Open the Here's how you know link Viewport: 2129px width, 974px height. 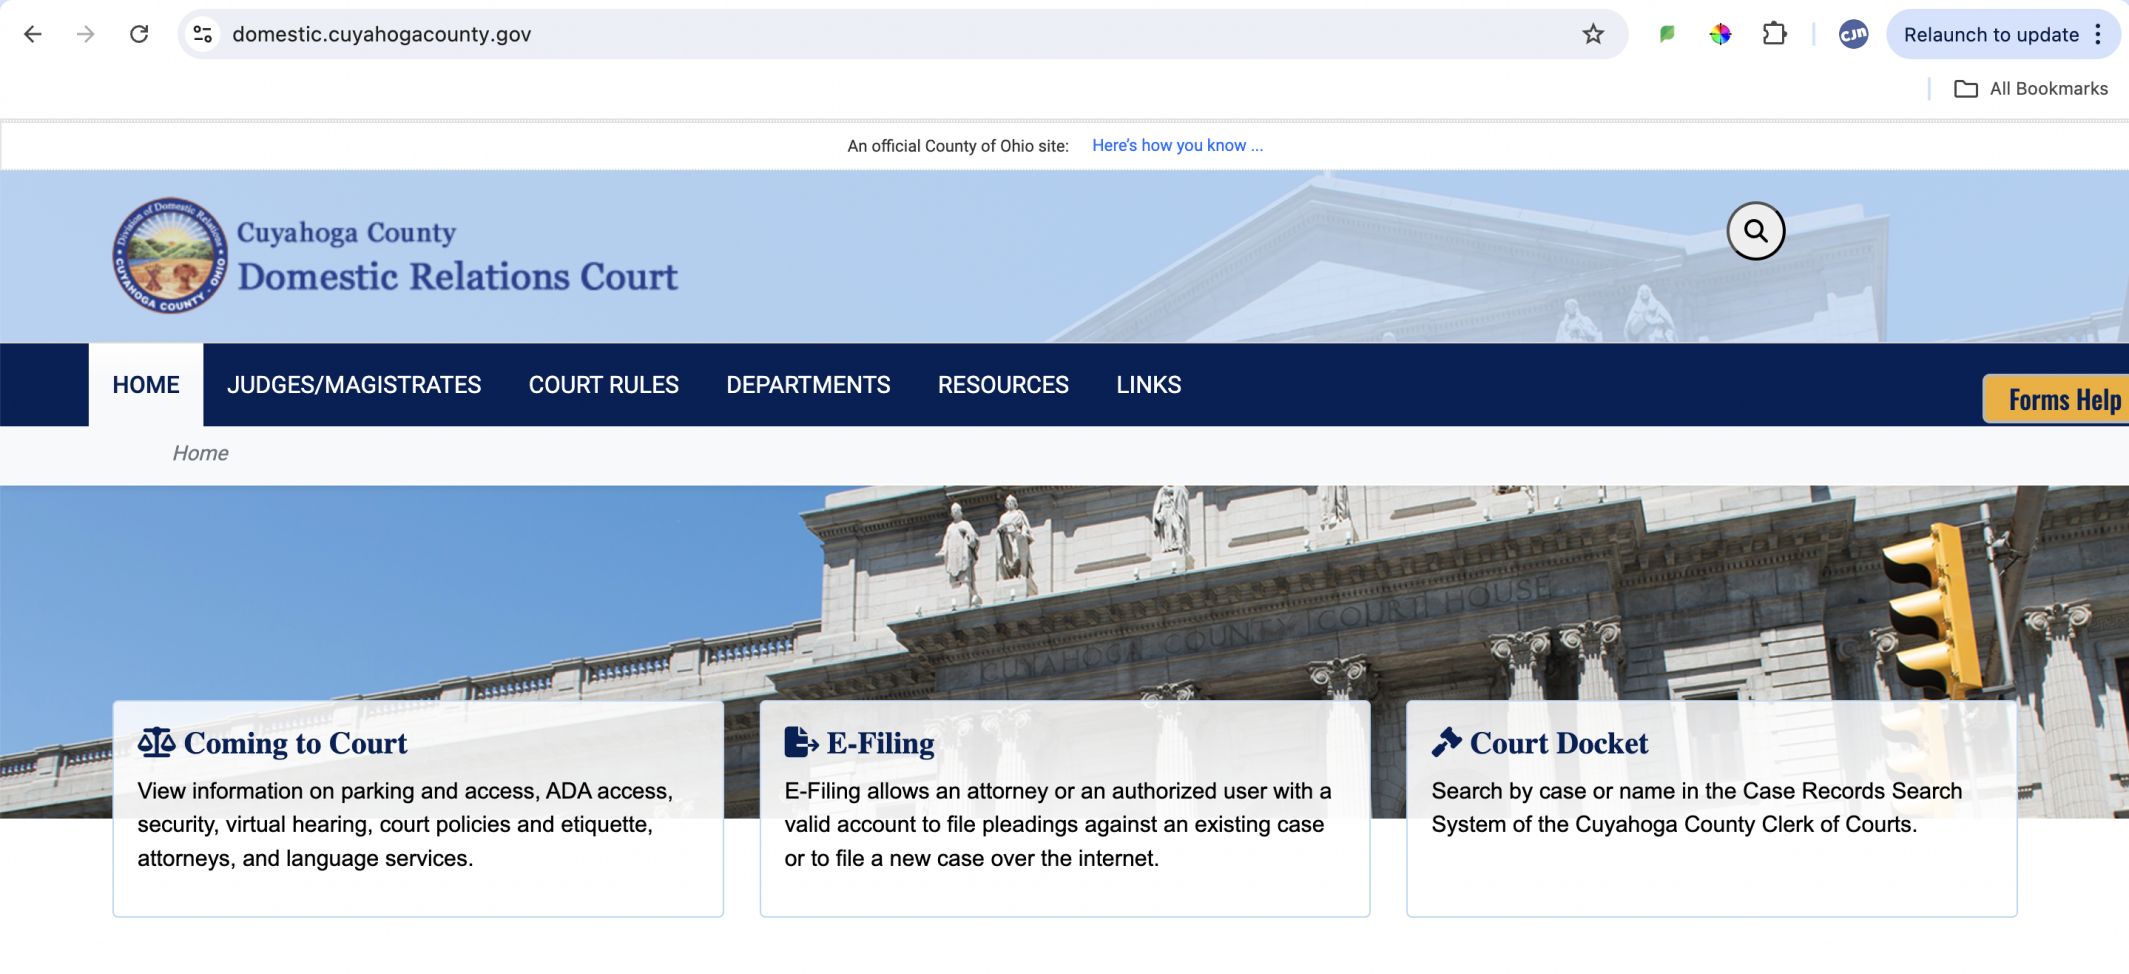click(1176, 145)
